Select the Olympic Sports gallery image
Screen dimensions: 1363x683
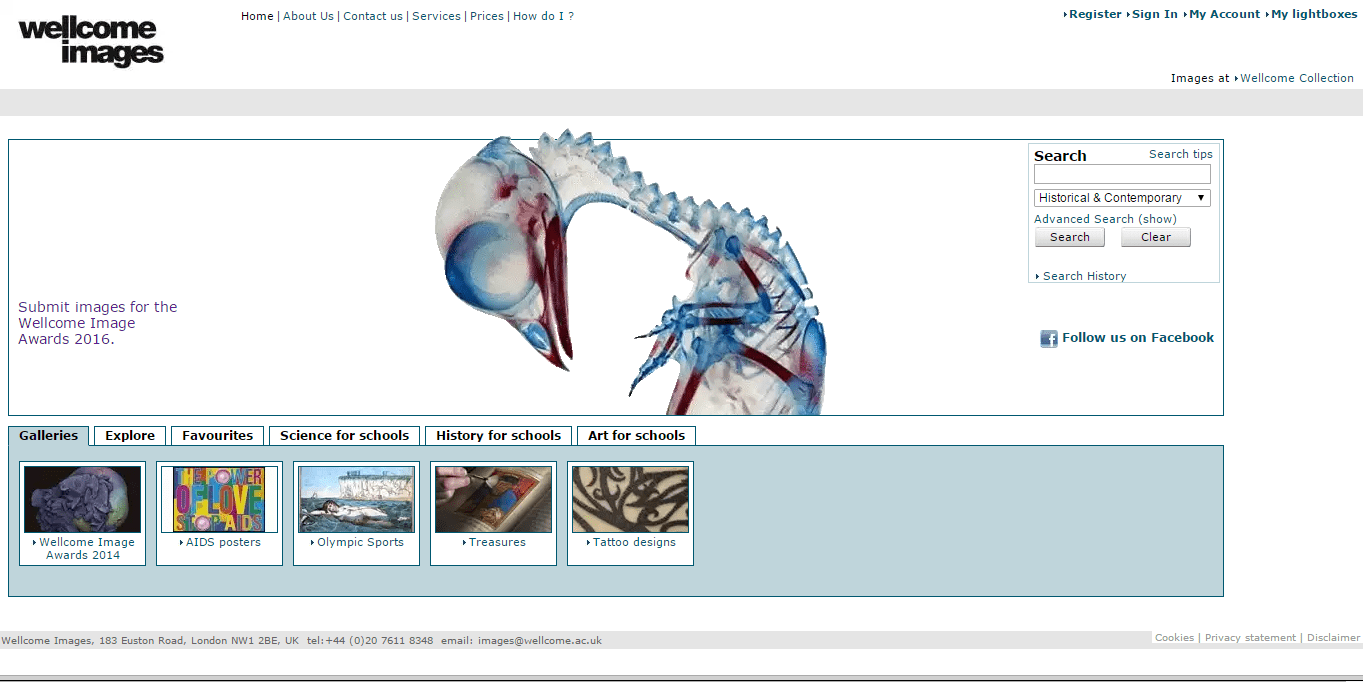click(356, 500)
